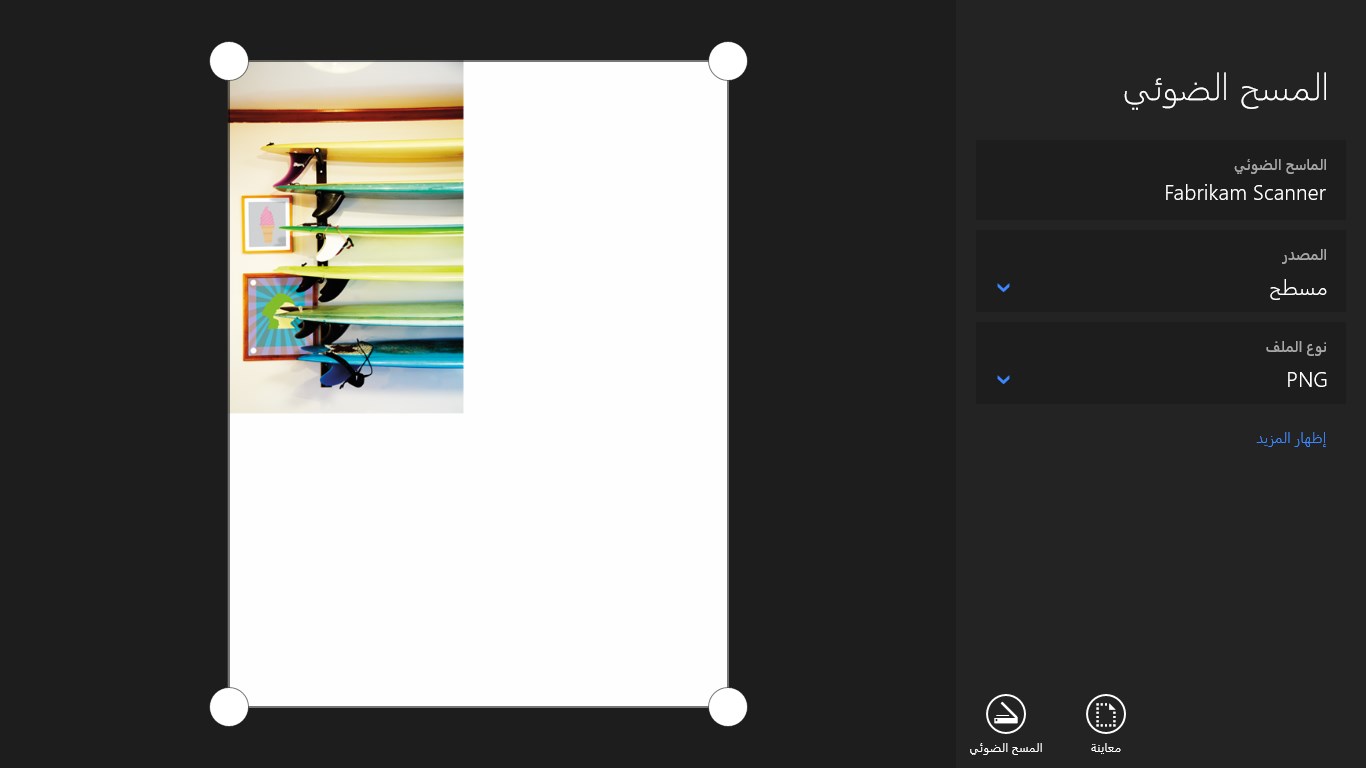This screenshot has height=768, width=1366.
Task: Click the المسح الضوئي label under the scan icon
Action: (1006, 748)
